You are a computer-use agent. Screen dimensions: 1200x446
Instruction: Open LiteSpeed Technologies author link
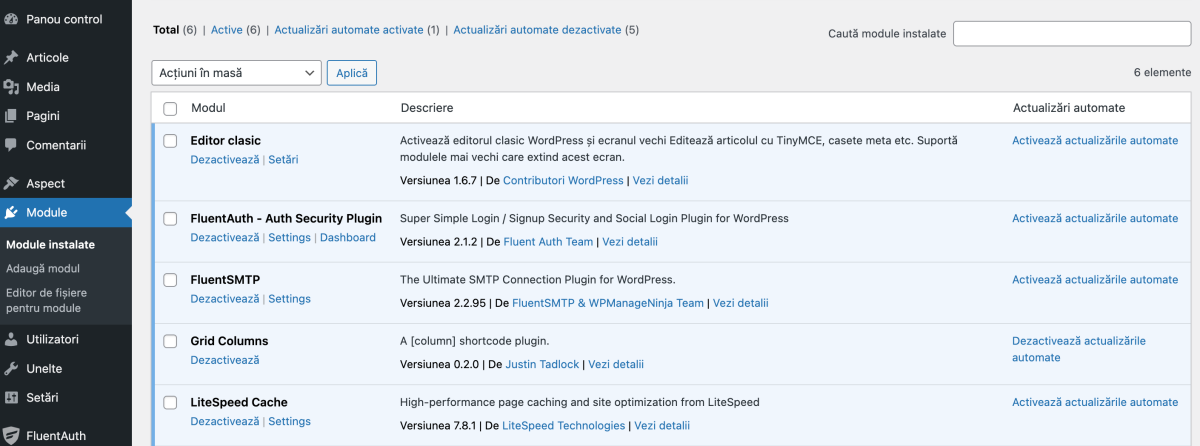(x=564, y=425)
